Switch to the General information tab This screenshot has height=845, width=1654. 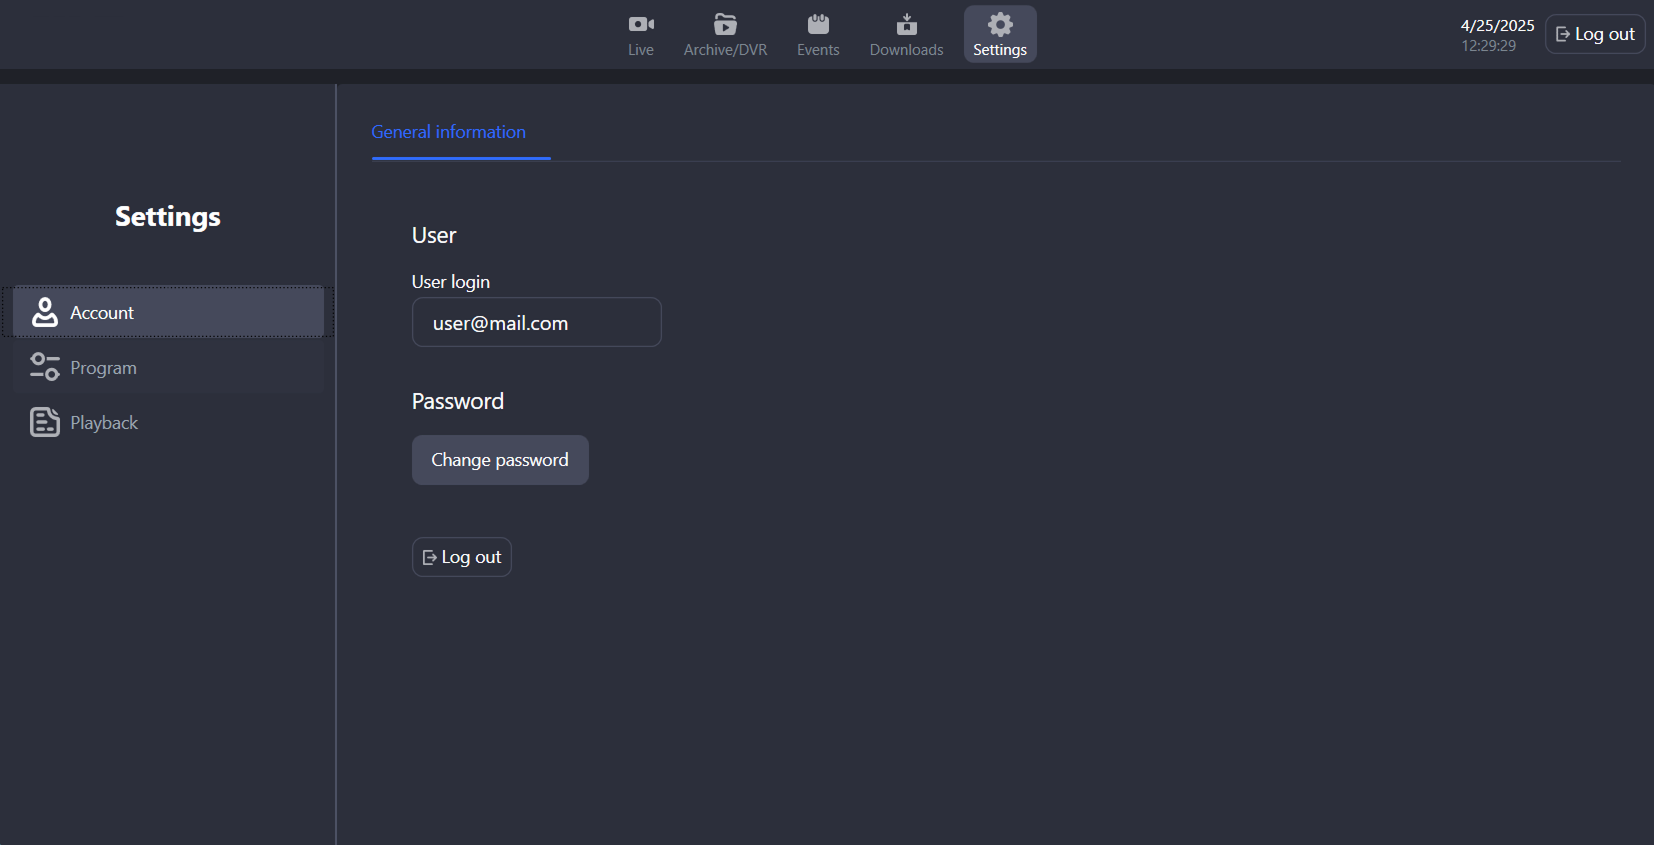(448, 132)
